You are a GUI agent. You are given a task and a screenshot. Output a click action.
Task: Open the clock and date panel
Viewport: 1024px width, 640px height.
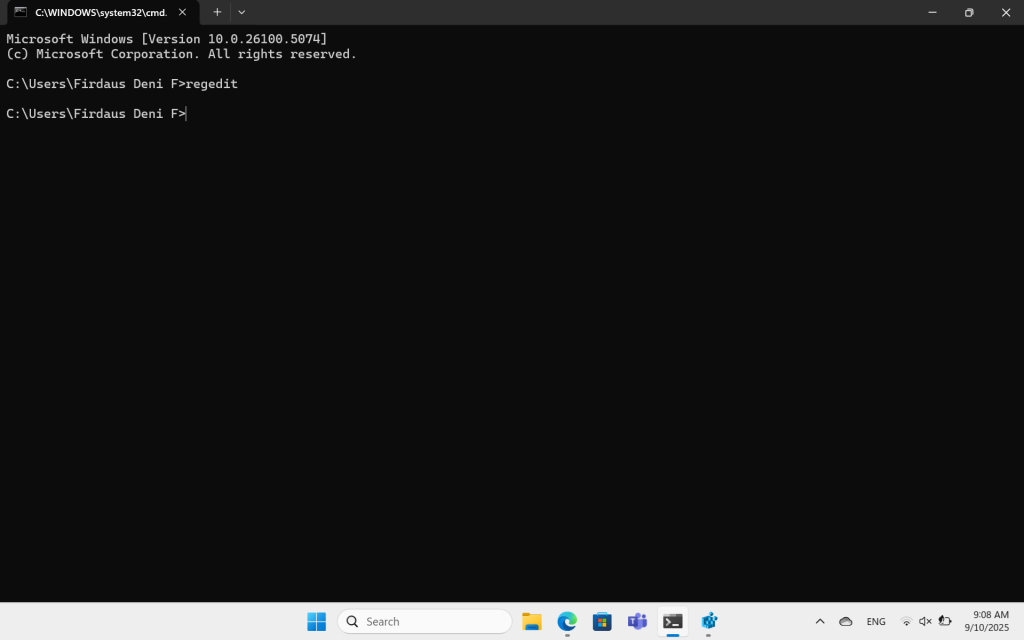(x=987, y=622)
